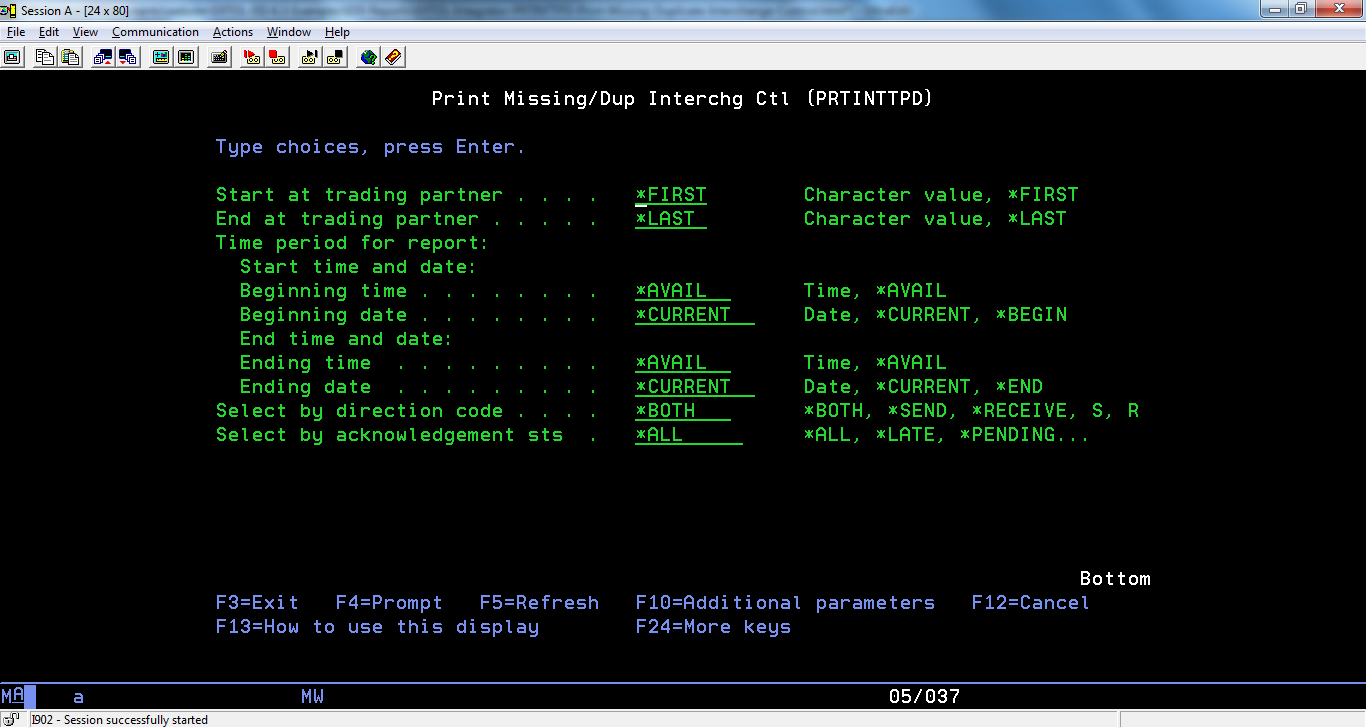The image size is (1366, 728).
Task: Click the status bar connection icon
Action: pyautogui.click(x=10, y=719)
